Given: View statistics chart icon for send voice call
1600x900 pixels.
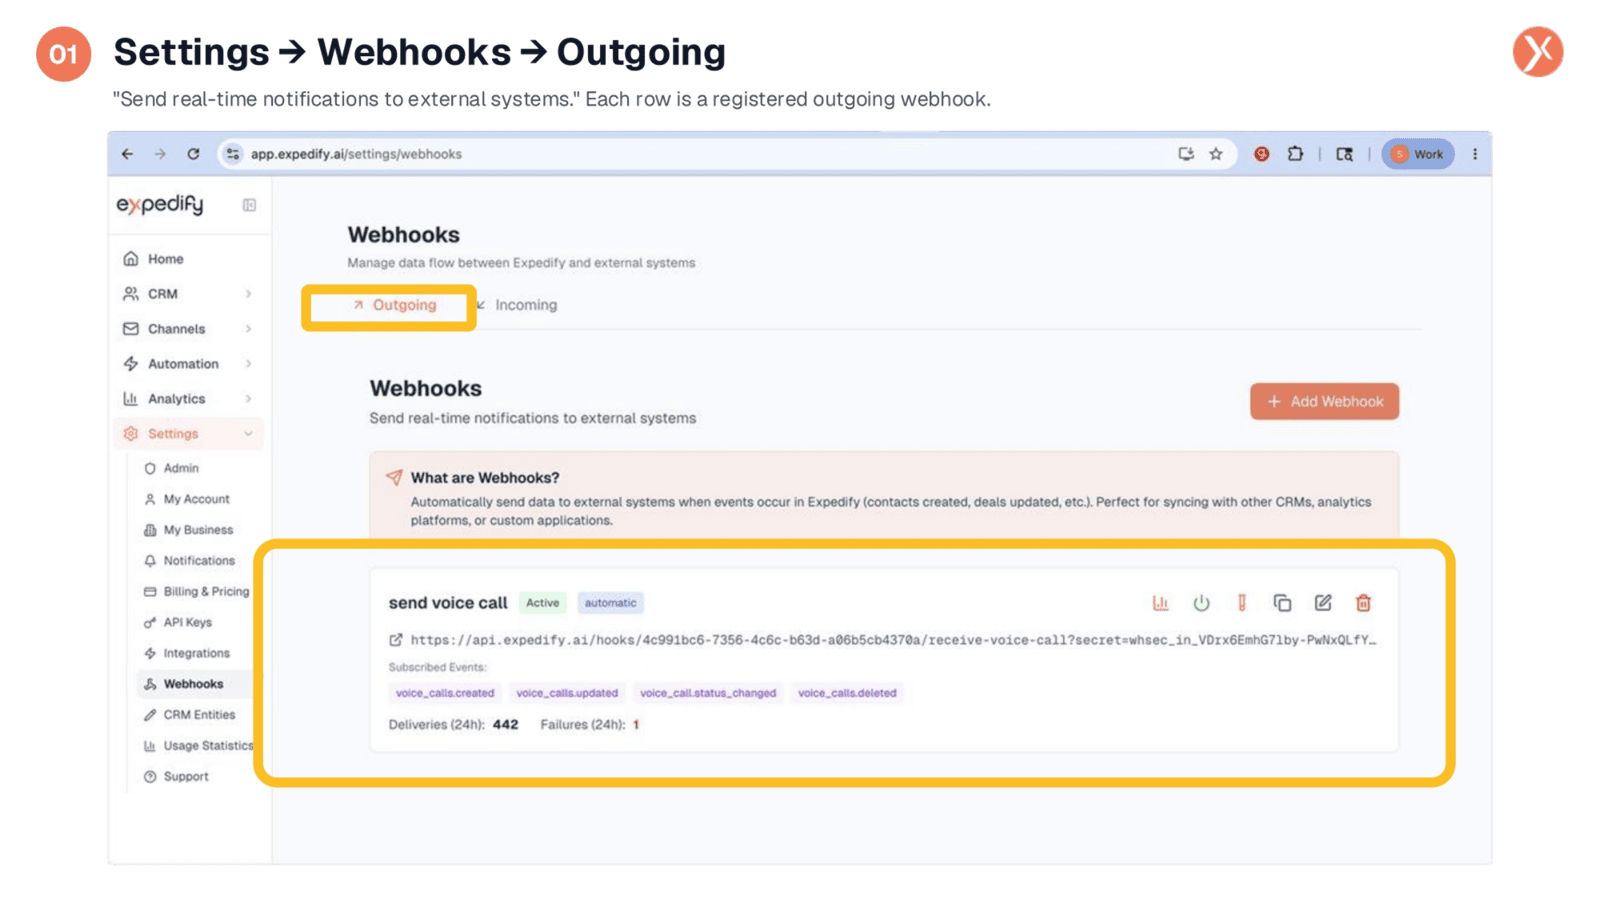Looking at the screenshot, I should coord(1160,603).
